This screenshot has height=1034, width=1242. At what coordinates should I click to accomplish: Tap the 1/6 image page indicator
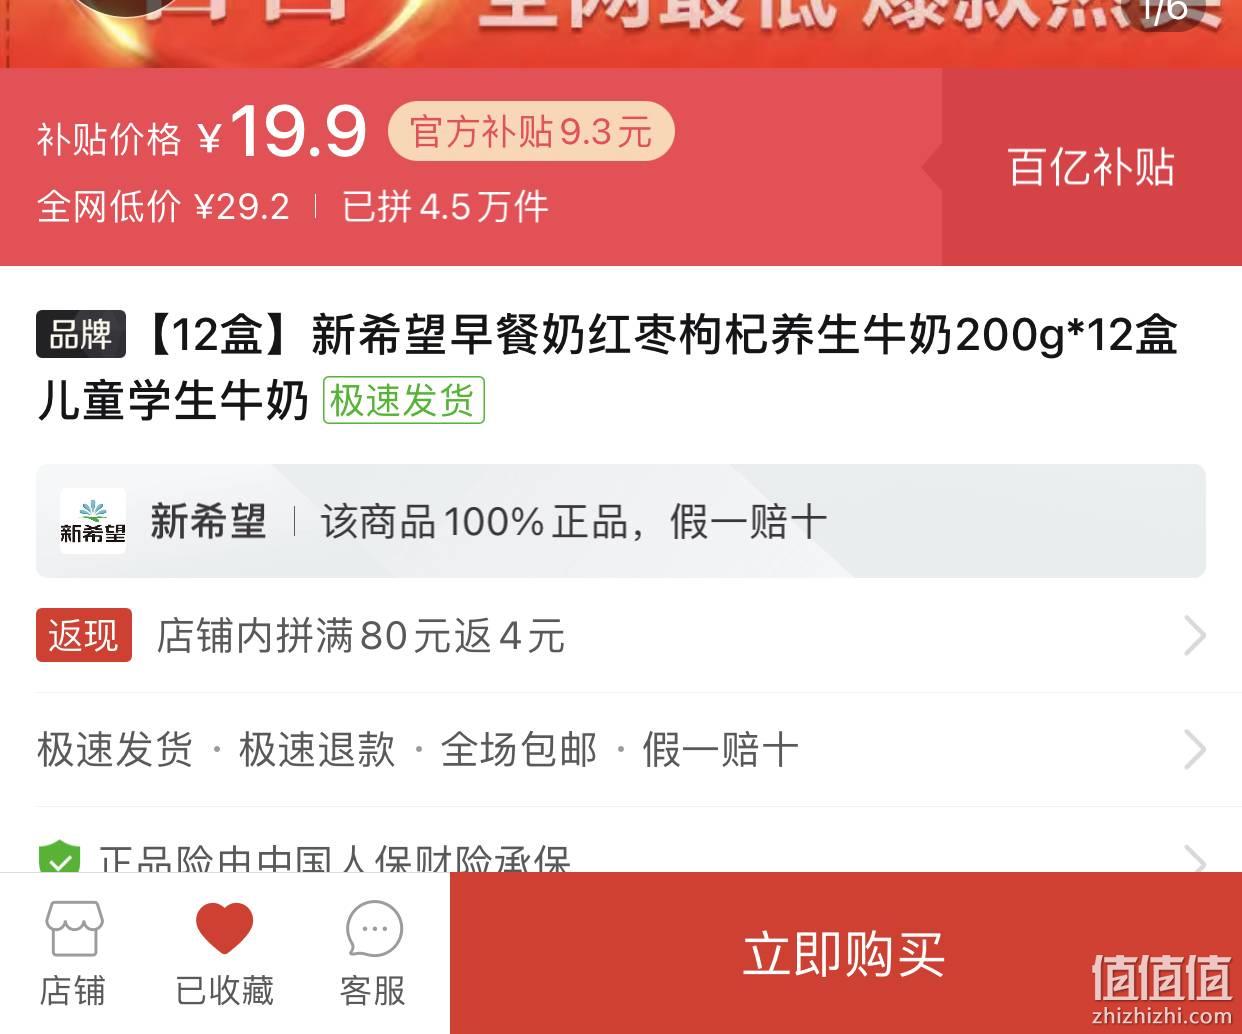pyautogui.click(x=1164, y=12)
